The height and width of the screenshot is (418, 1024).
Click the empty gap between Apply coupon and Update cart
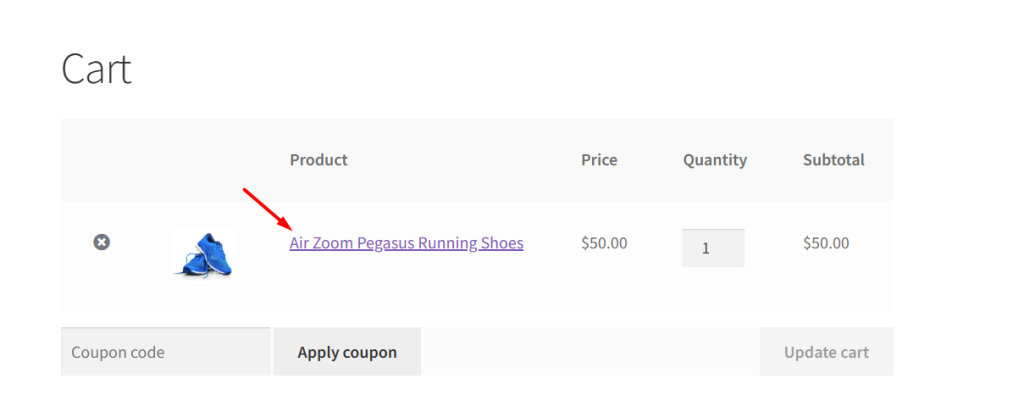pyautogui.click(x=590, y=352)
